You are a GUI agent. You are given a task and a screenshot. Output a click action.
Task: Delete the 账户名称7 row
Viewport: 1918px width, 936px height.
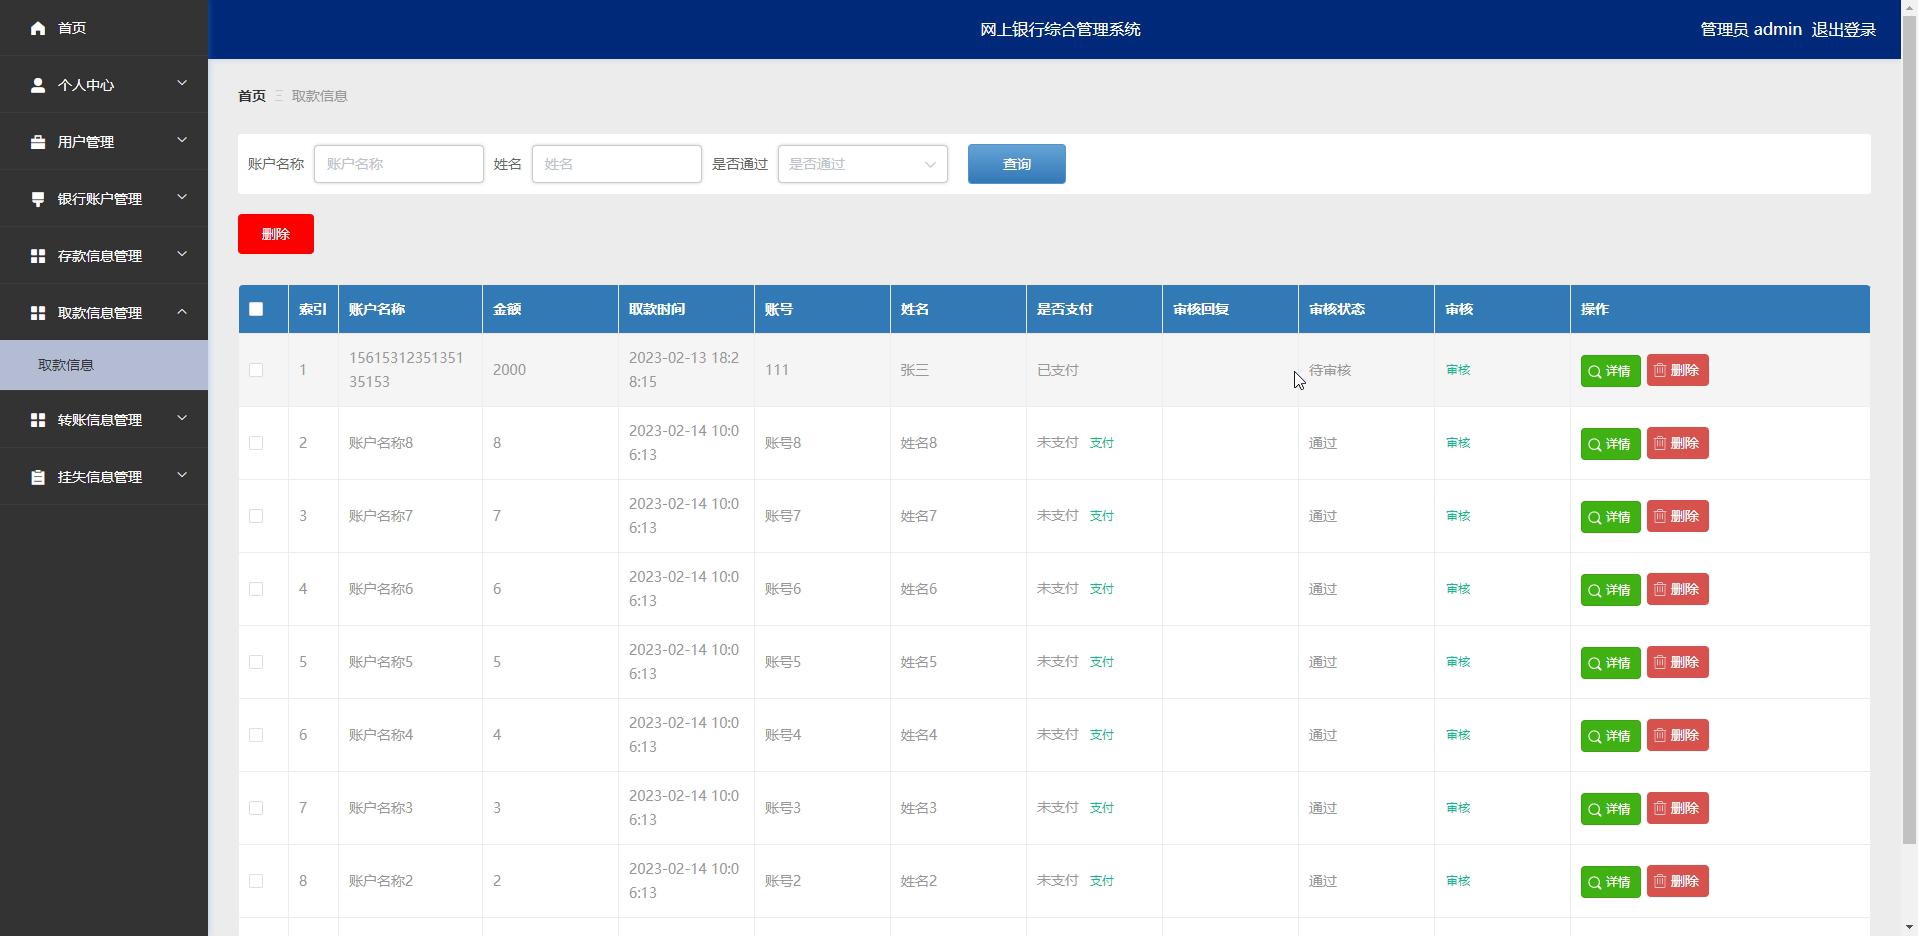point(1677,516)
